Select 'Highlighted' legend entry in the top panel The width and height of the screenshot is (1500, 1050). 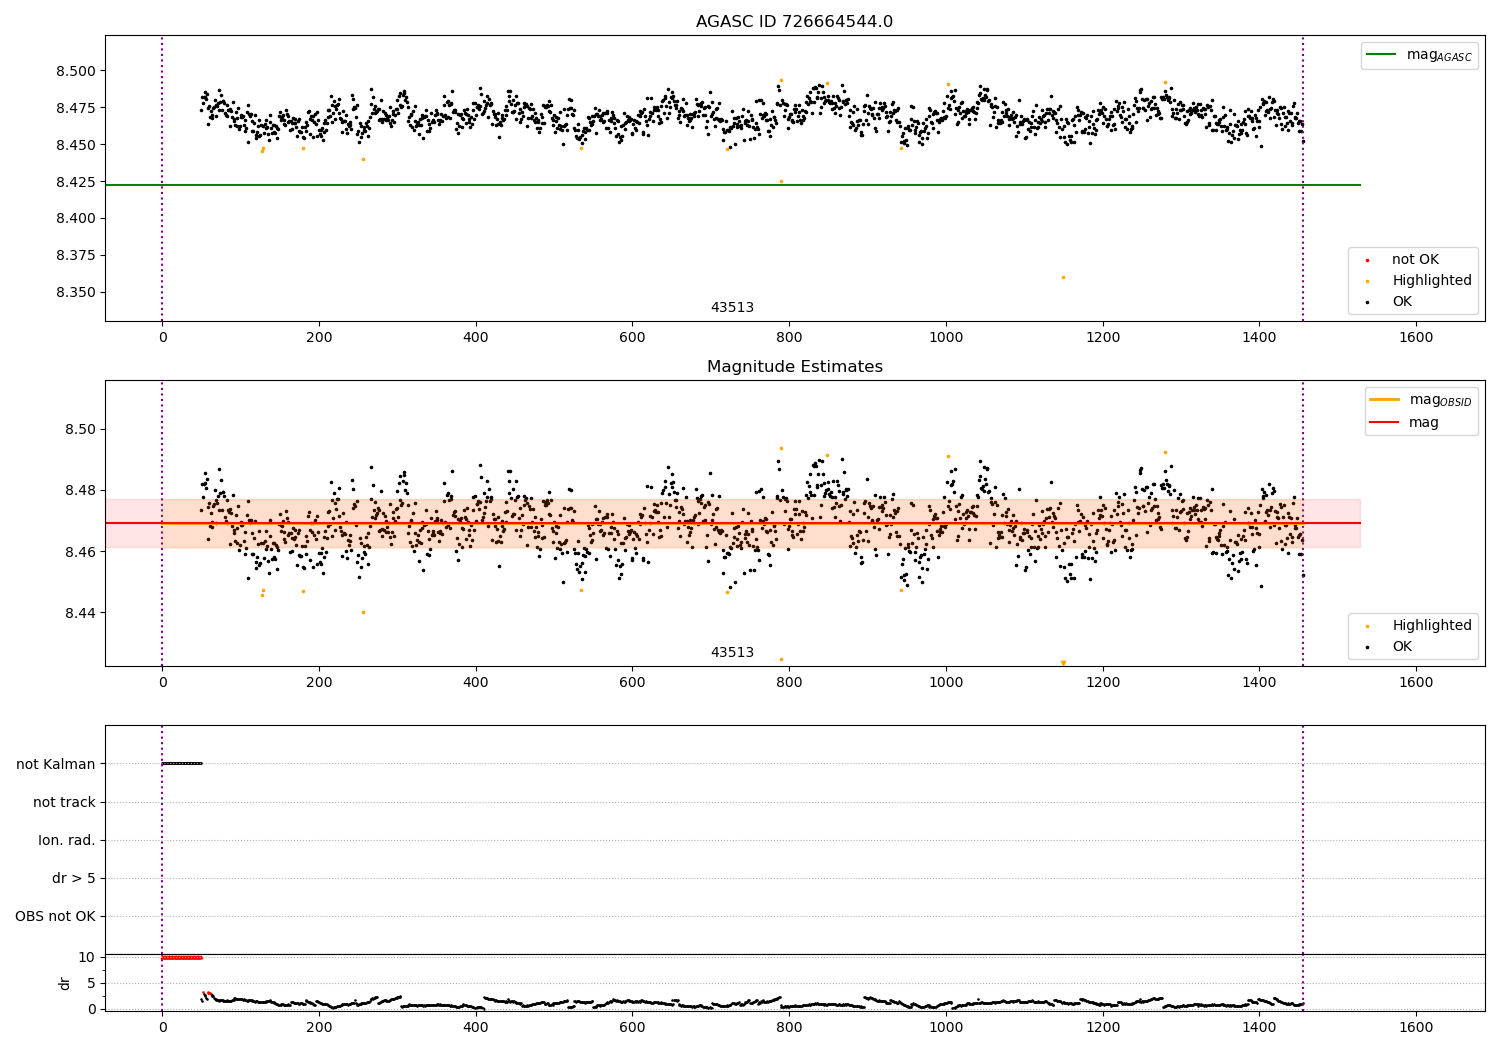[x=1432, y=281]
